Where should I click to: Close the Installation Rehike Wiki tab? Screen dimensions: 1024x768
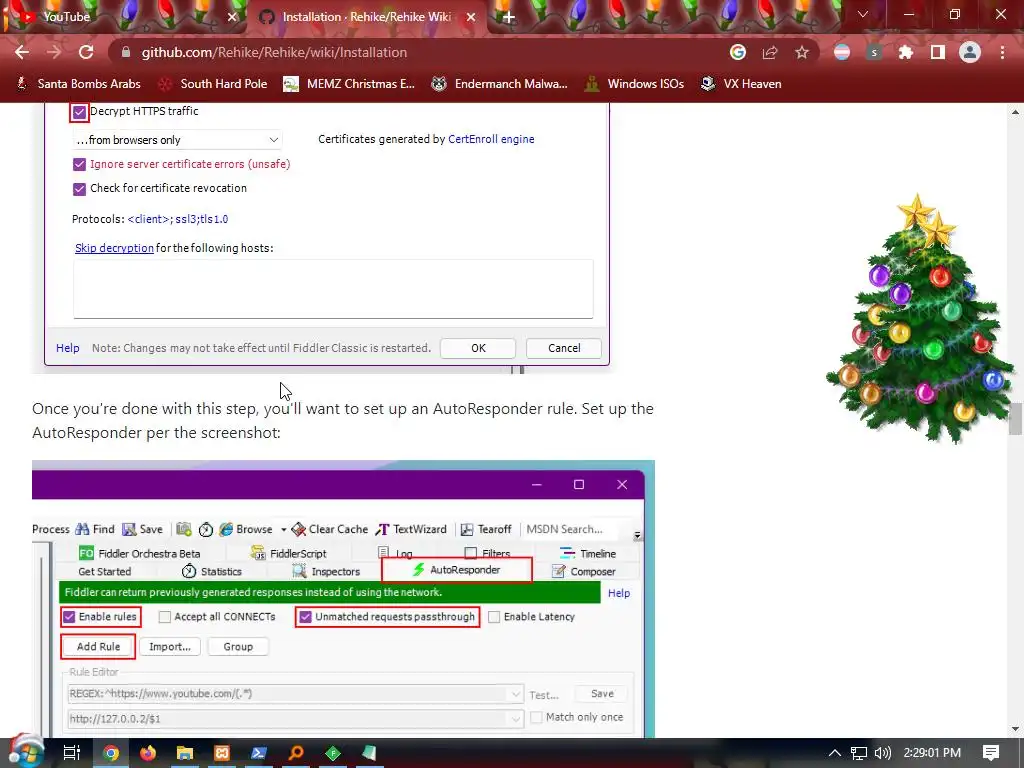coord(470,18)
